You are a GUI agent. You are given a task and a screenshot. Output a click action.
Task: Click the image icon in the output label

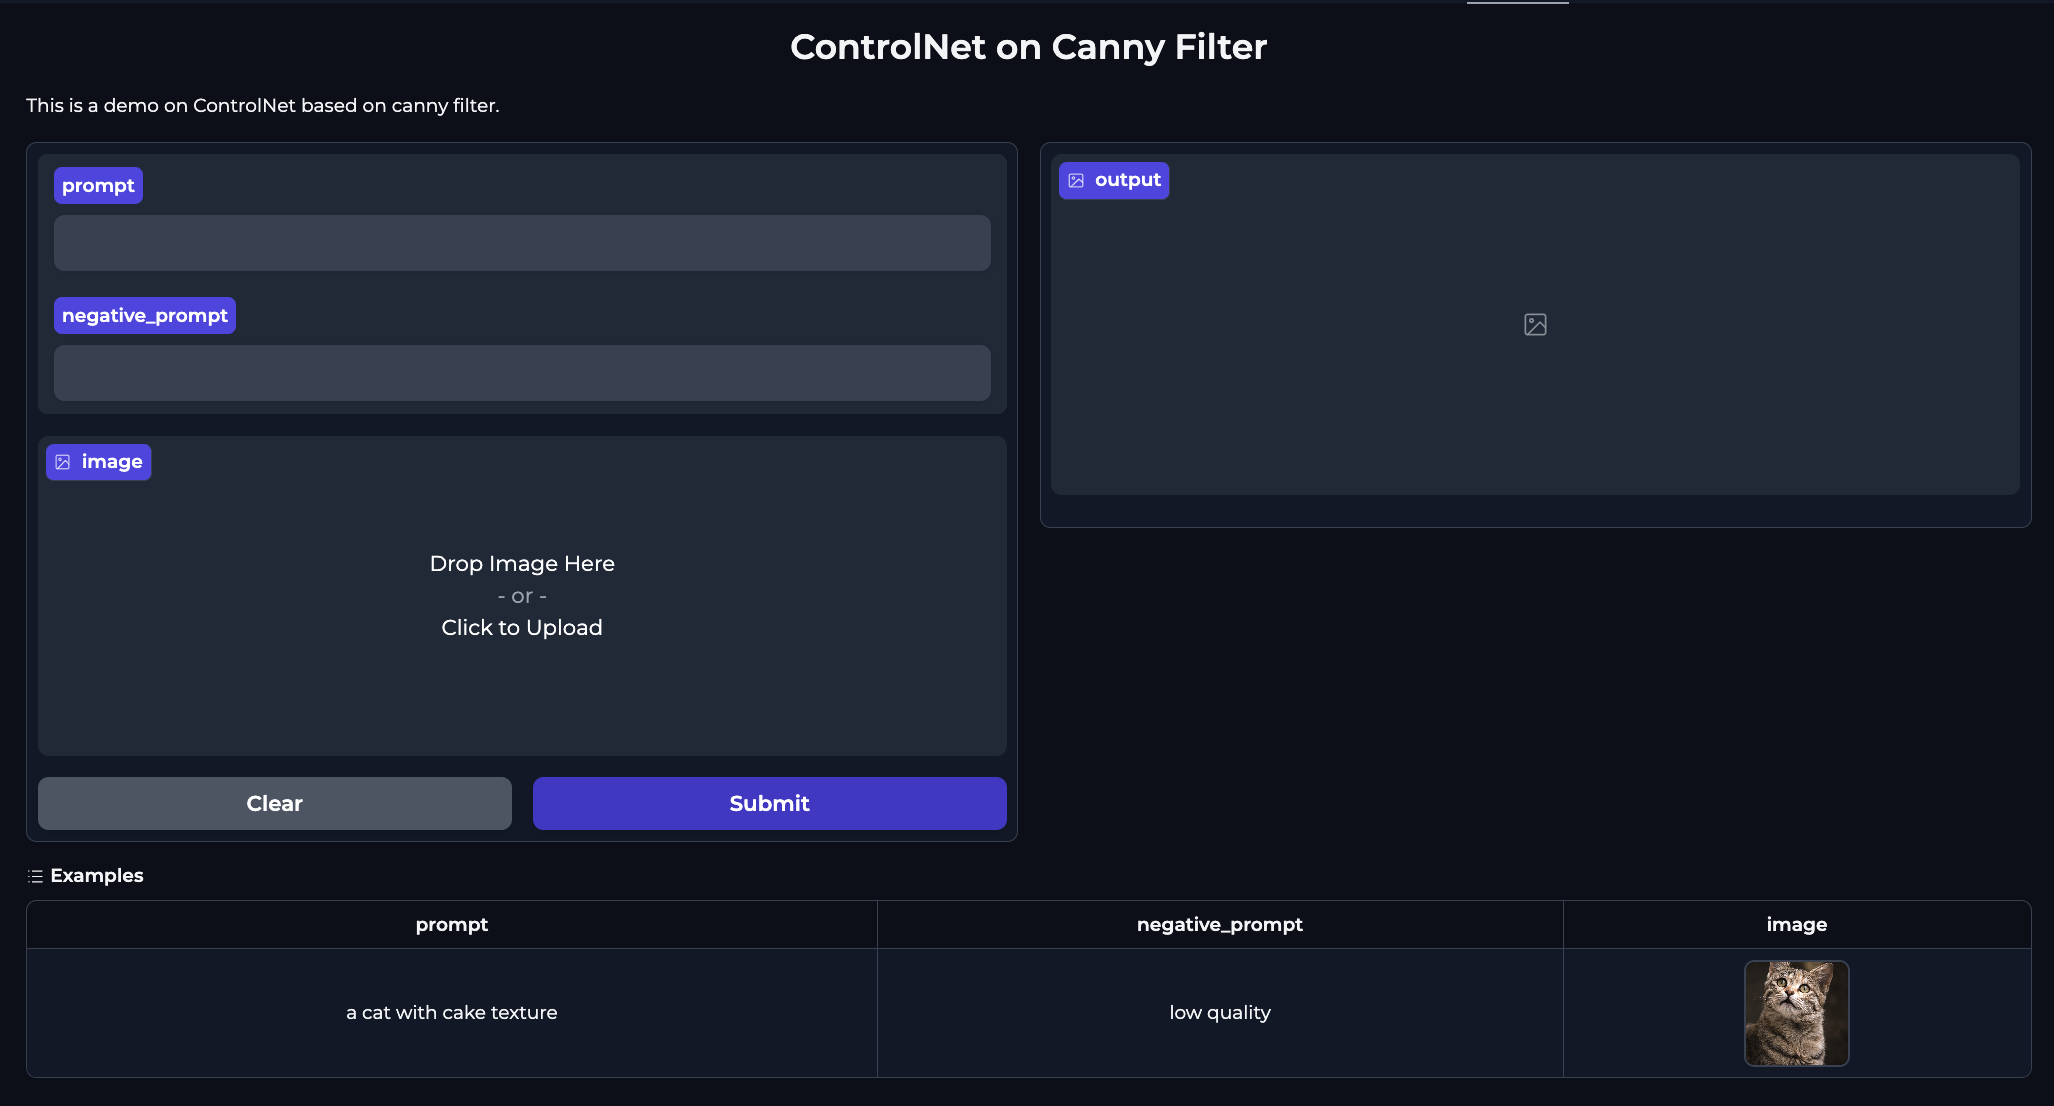tap(1076, 181)
